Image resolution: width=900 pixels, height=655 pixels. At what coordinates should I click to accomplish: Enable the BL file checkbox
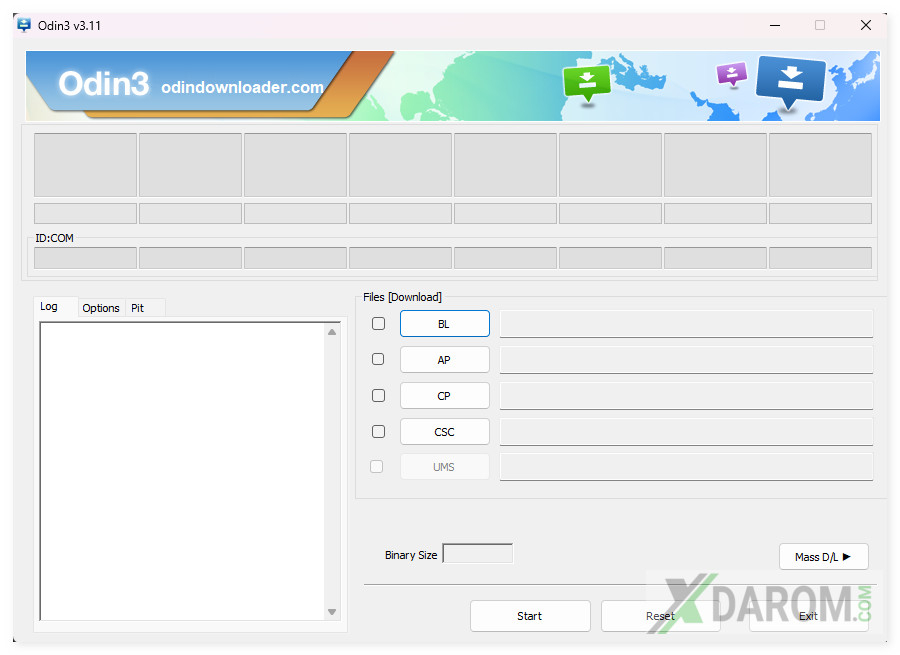[x=378, y=324]
